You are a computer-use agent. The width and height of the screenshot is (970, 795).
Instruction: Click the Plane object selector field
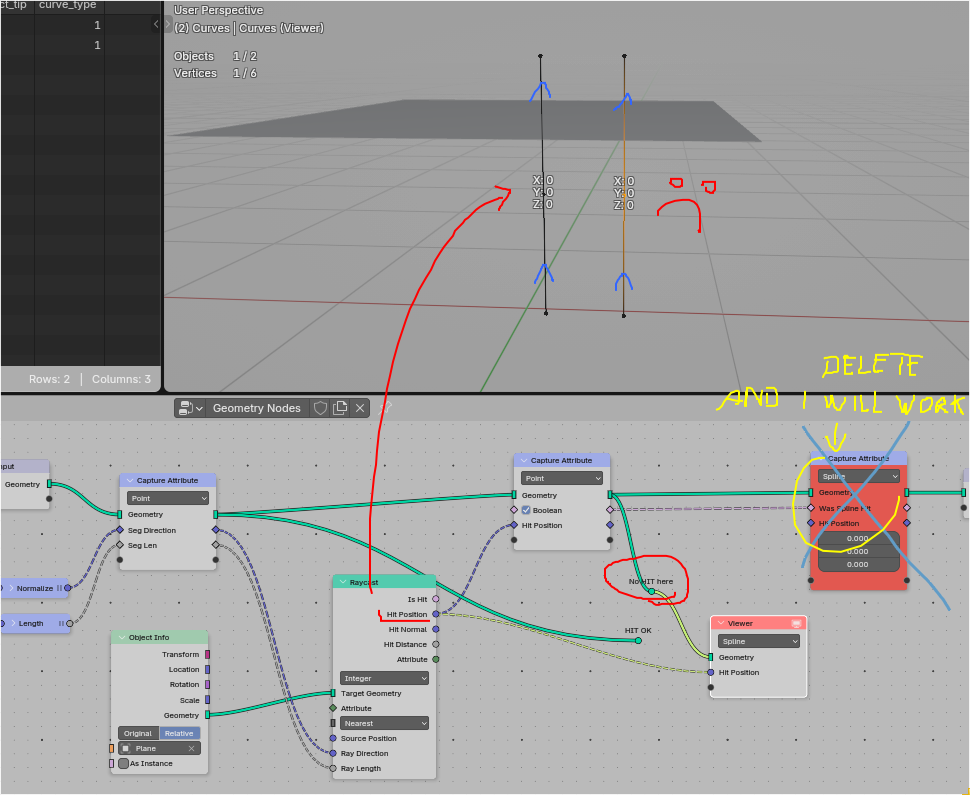pyautogui.click(x=159, y=749)
